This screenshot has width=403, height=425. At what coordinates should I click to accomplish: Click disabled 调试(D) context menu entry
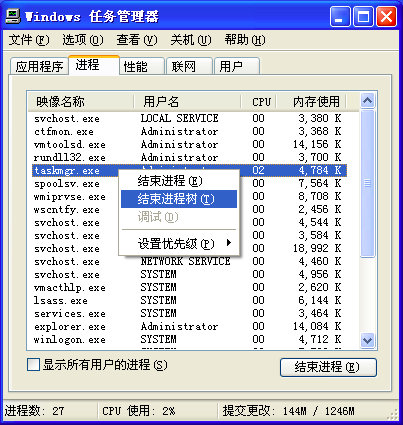click(179, 217)
